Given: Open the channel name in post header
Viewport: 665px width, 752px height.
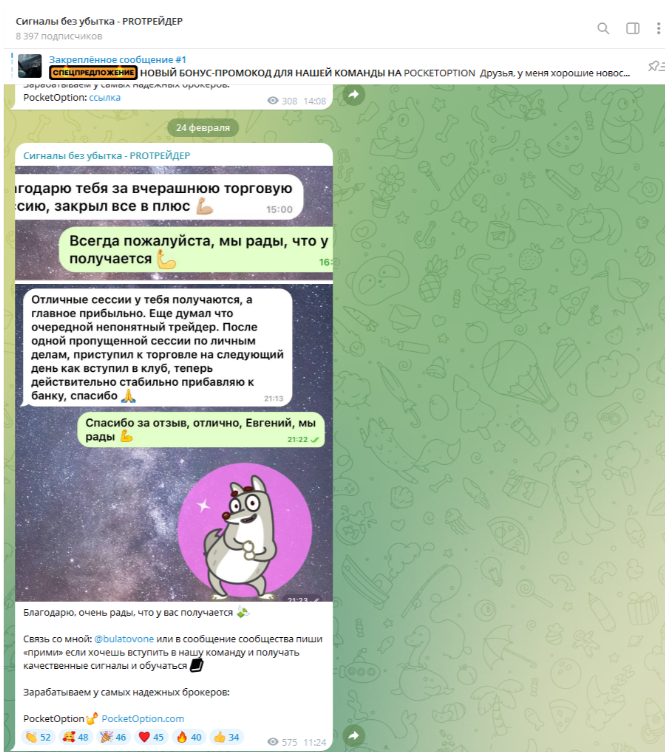Looking at the screenshot, I should [107, 155].
